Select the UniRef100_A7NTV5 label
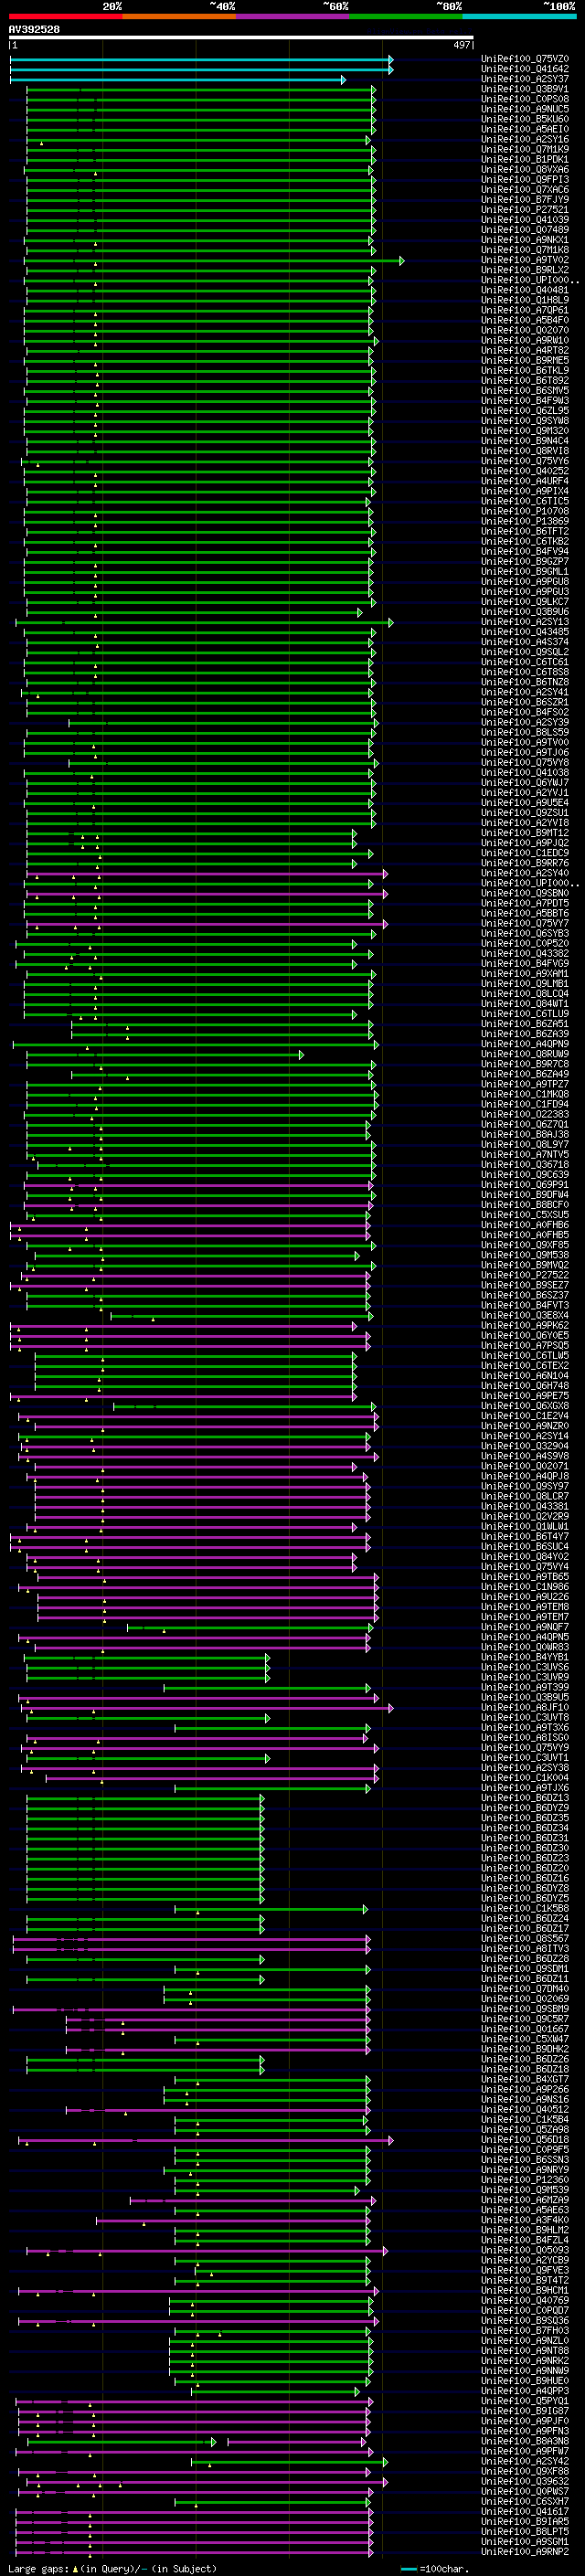The image size is (585, 2576). pos(525,1155)
